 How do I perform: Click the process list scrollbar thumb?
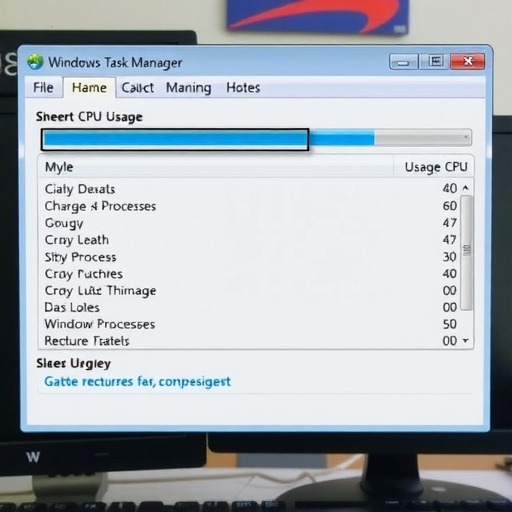(467, 253)
